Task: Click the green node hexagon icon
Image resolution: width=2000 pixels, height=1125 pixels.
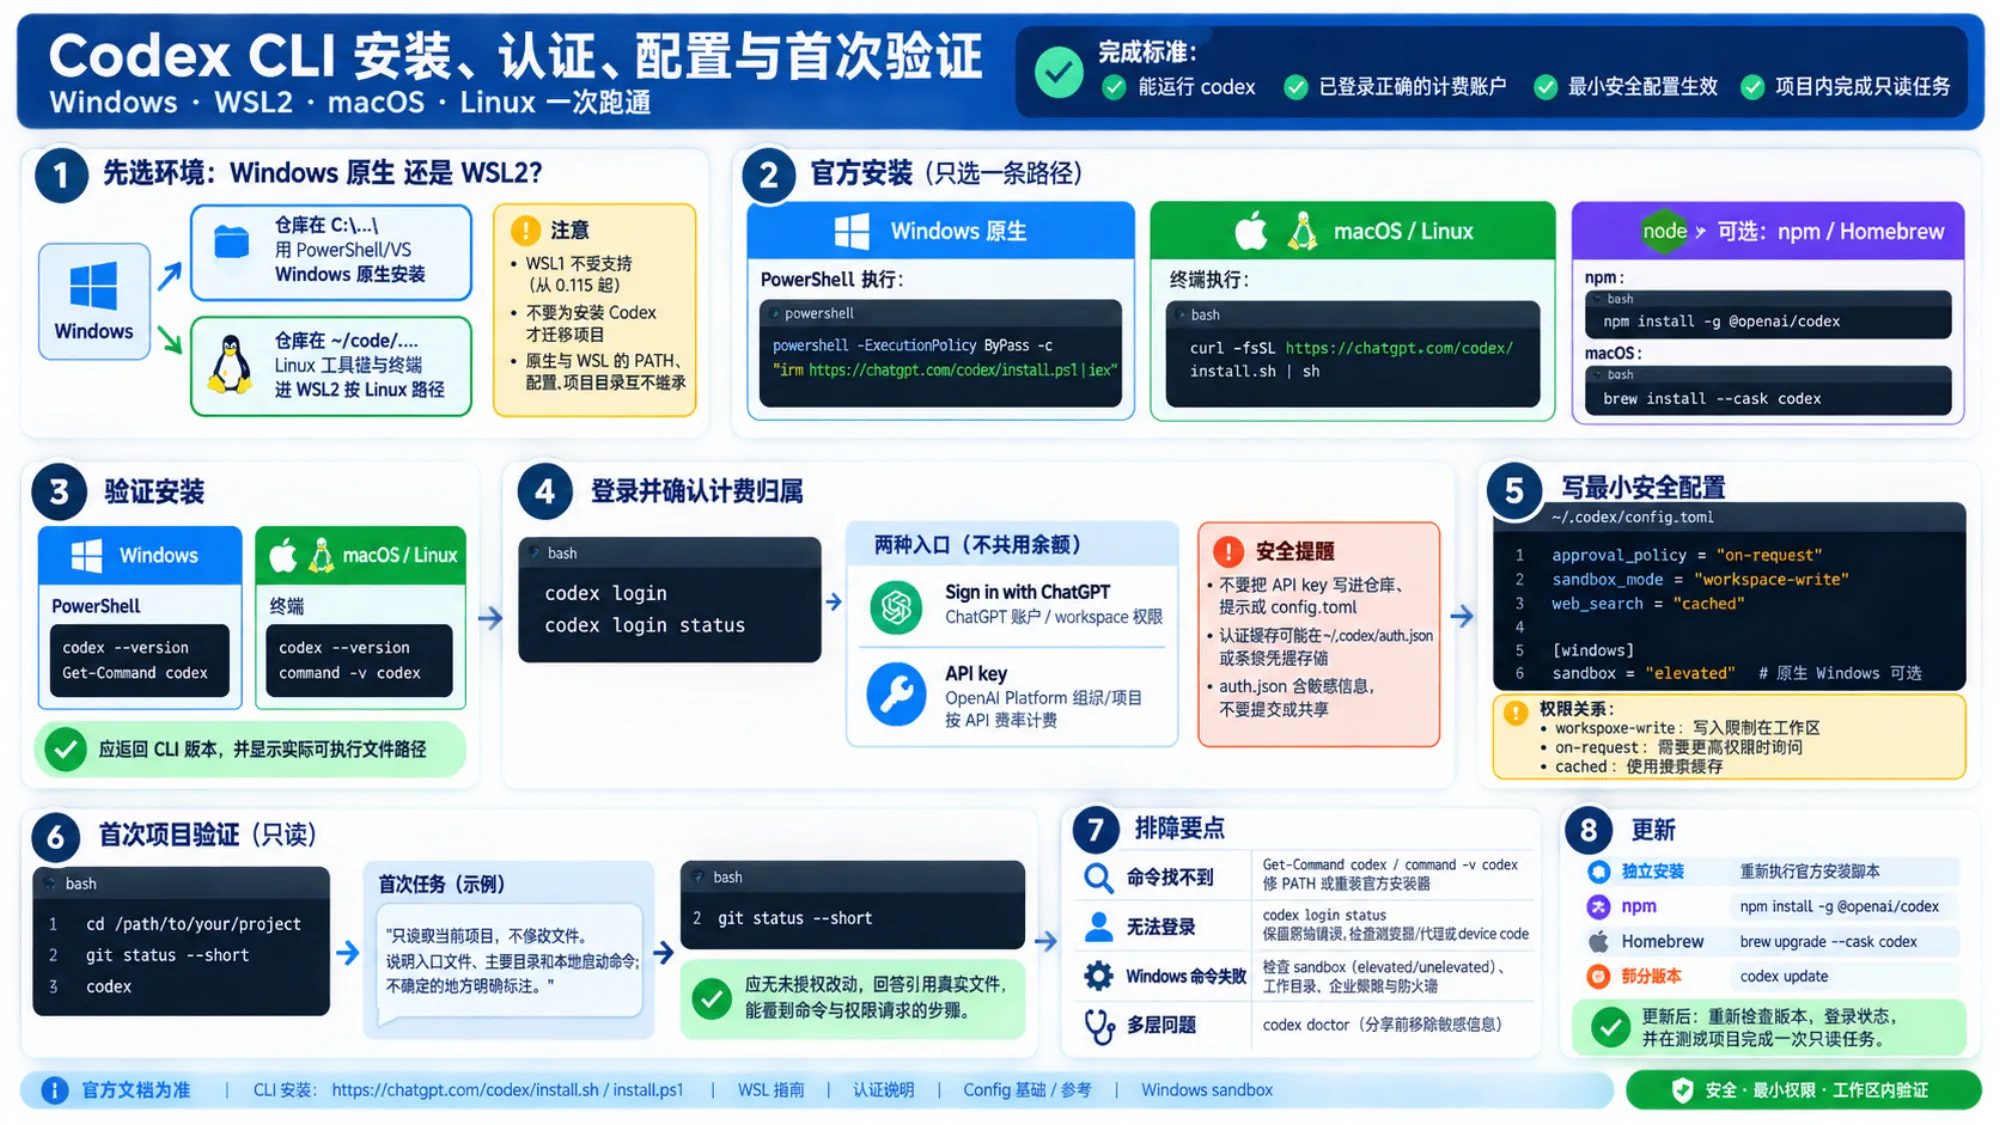Action: click(1664, 231)
